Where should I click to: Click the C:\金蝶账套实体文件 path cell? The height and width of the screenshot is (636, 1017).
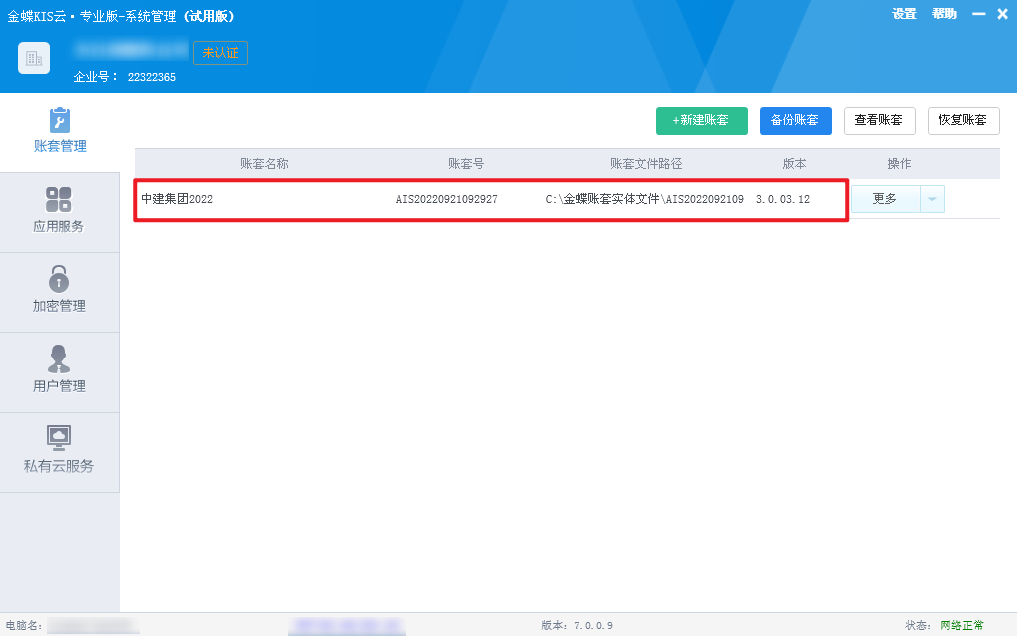tap(645, 199)
